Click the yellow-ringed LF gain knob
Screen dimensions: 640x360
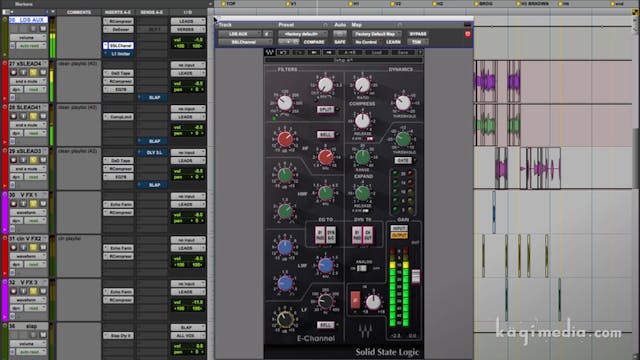point(285,320)
